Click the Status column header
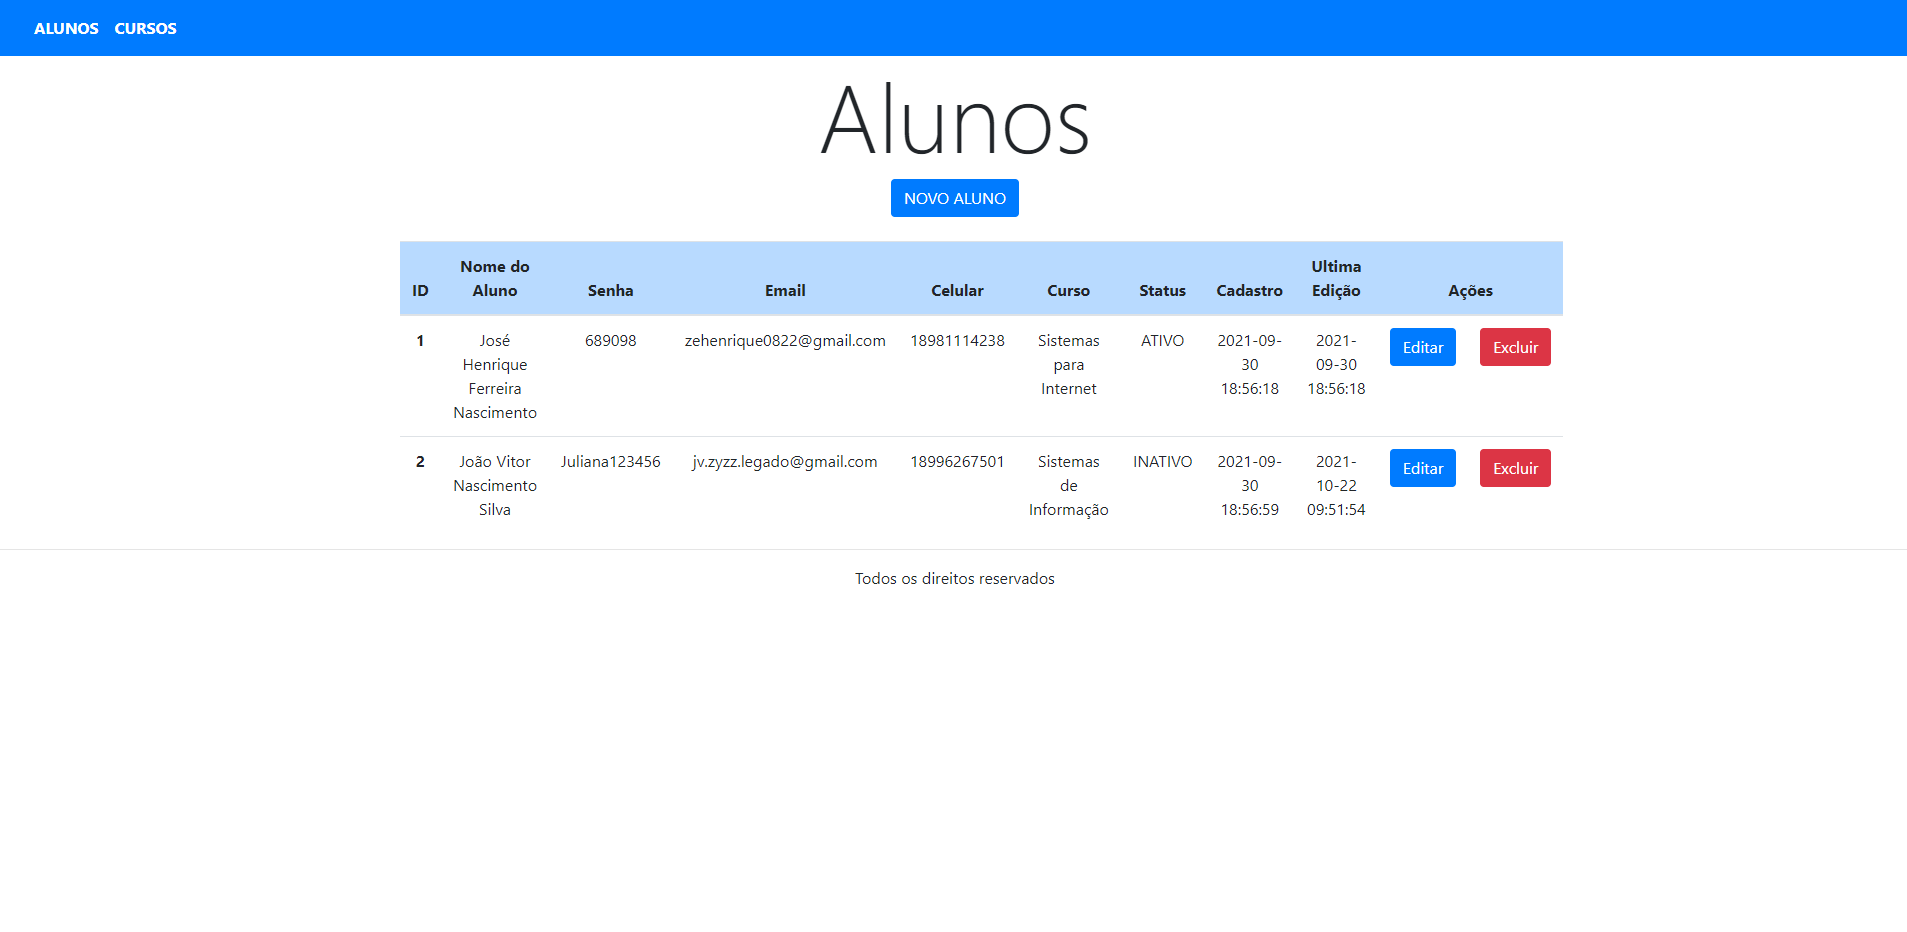Viewport: 1907px width, 932px height. [1161, 290]
